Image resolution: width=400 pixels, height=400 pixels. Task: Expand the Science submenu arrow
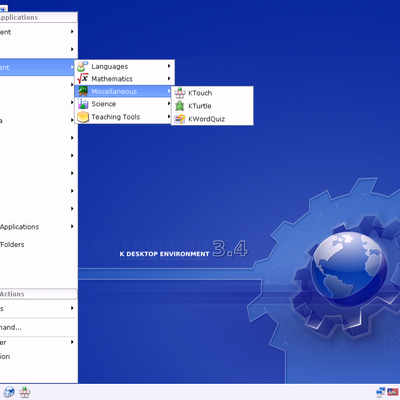[169, 104]
